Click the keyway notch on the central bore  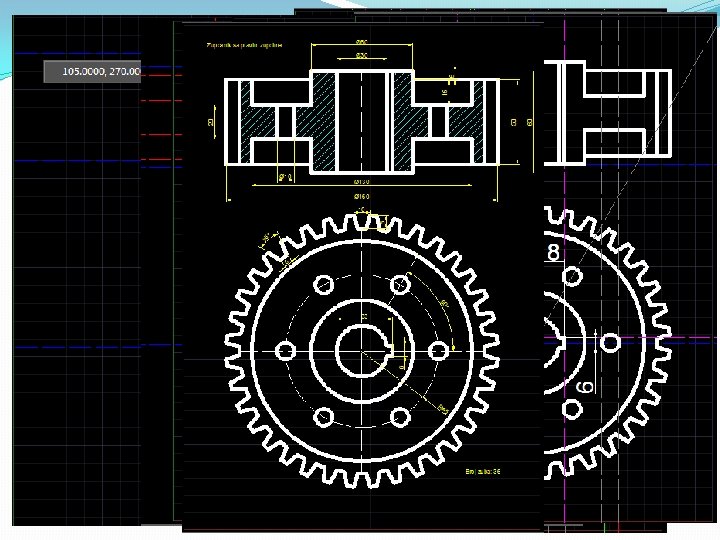point(389,351)
